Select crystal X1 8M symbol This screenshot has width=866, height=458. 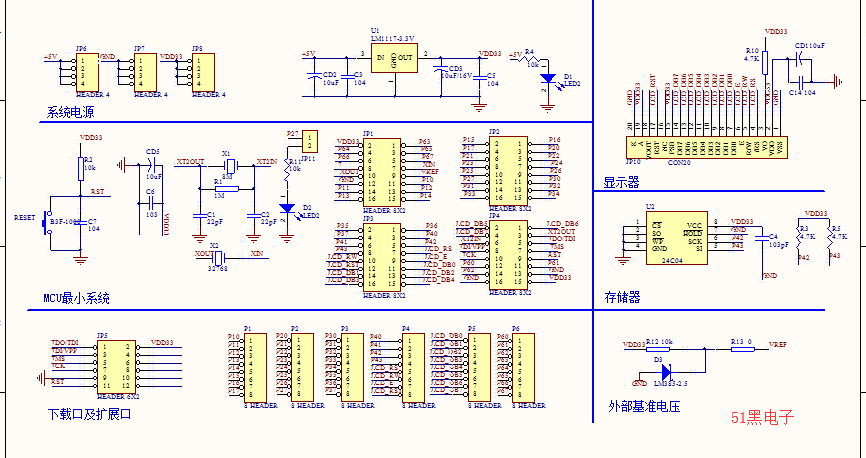pos(230,165)
